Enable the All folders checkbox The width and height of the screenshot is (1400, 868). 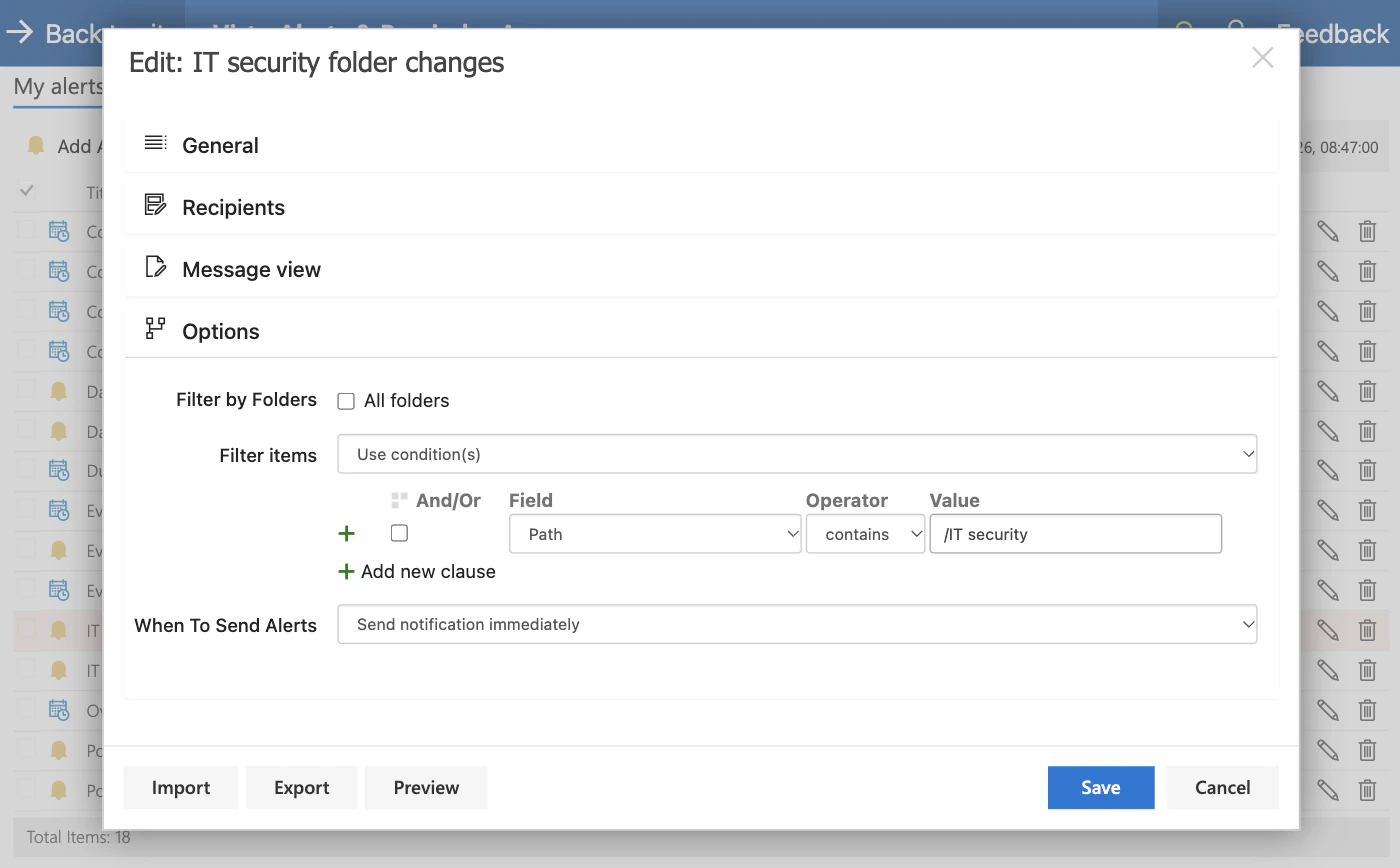click(346, 401)
